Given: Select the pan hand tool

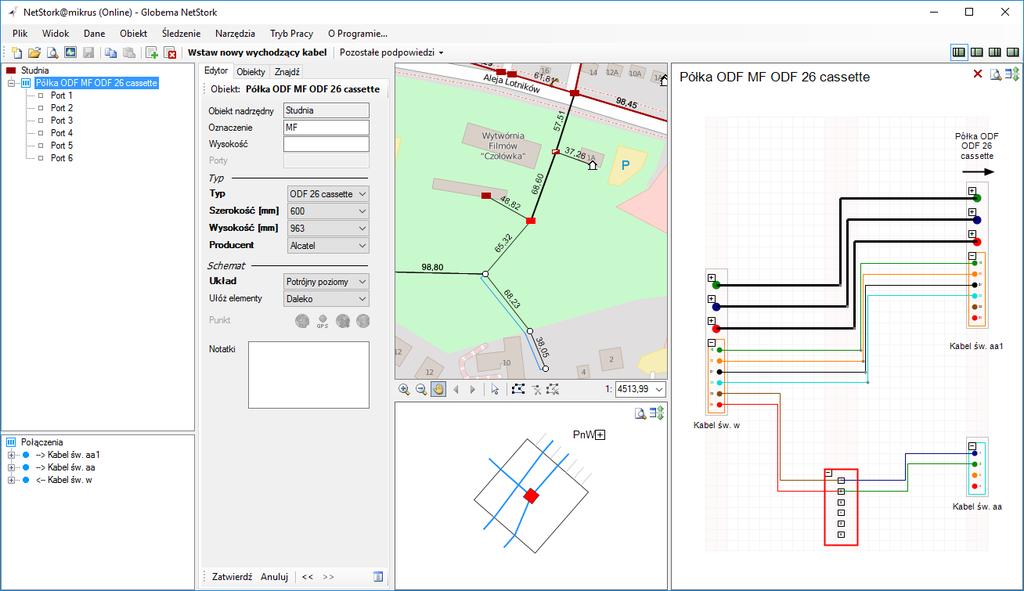Looking at the screenshot, I should 438,390.
